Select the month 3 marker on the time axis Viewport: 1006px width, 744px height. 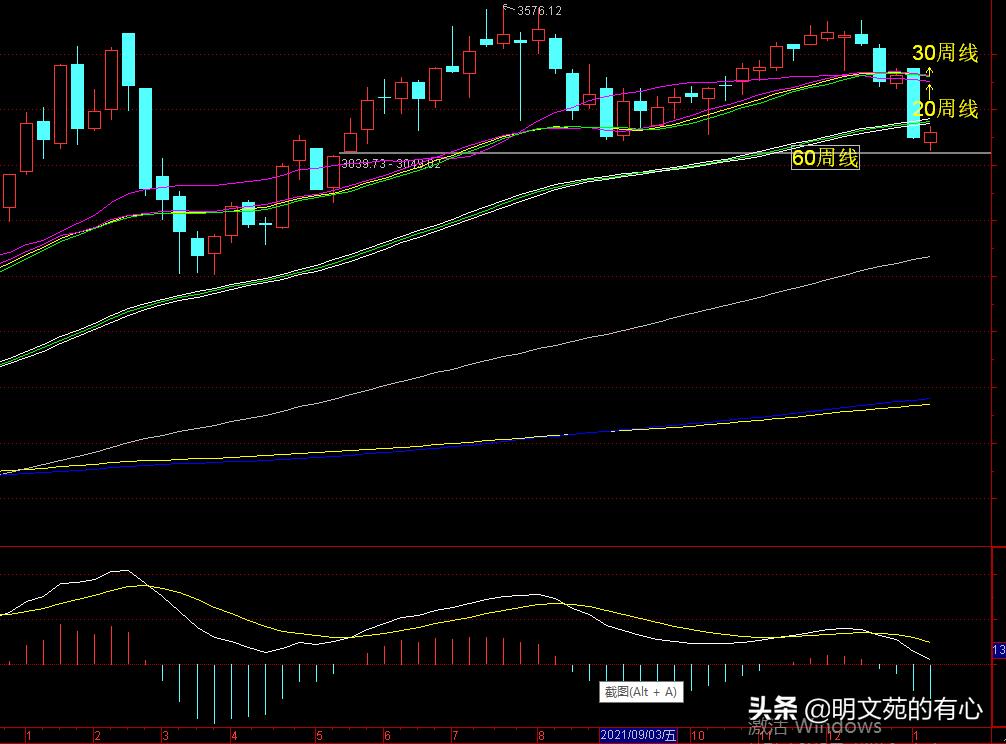(x=165, y=736)
